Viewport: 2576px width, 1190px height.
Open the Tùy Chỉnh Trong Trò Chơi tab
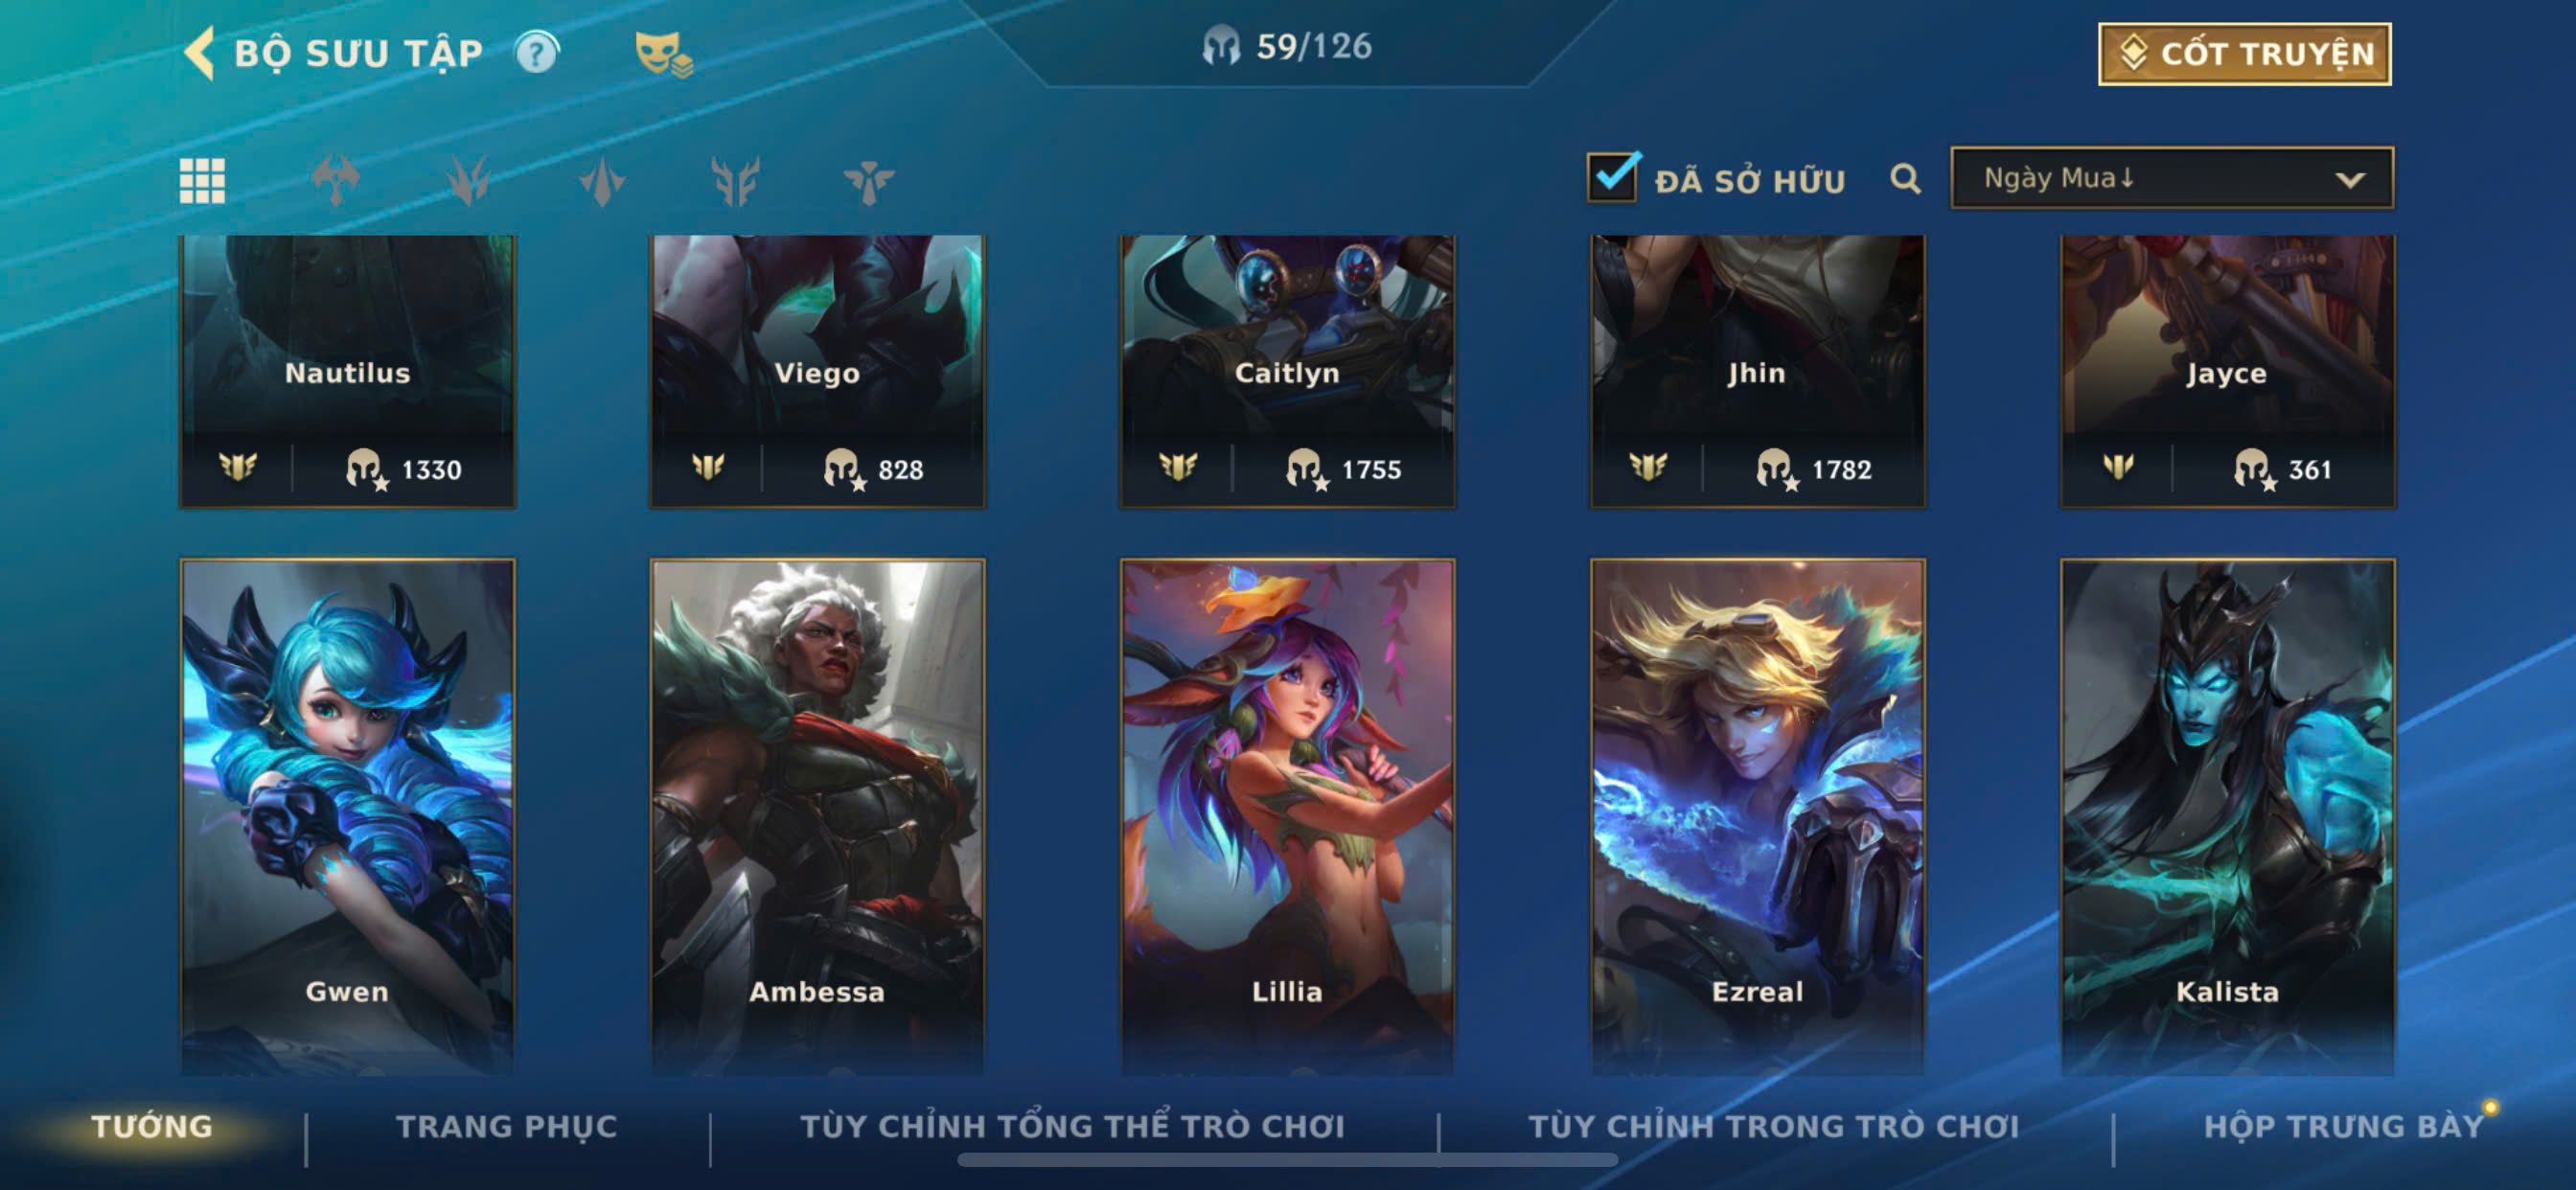point(1773,1126)
